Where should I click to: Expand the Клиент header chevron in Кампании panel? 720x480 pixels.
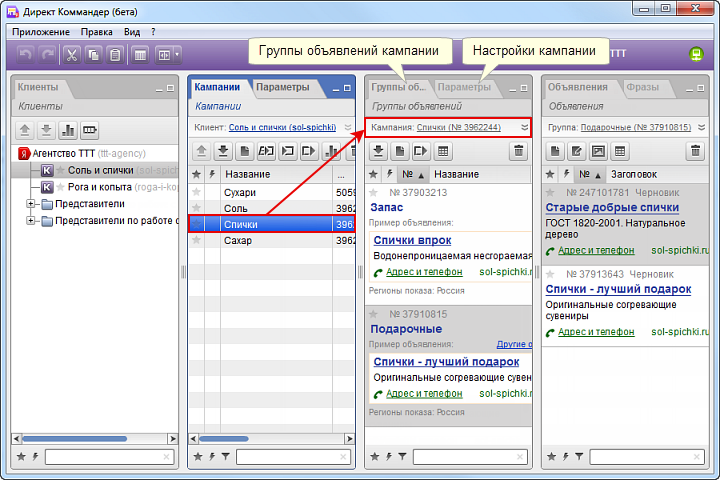tap(348, 127)
